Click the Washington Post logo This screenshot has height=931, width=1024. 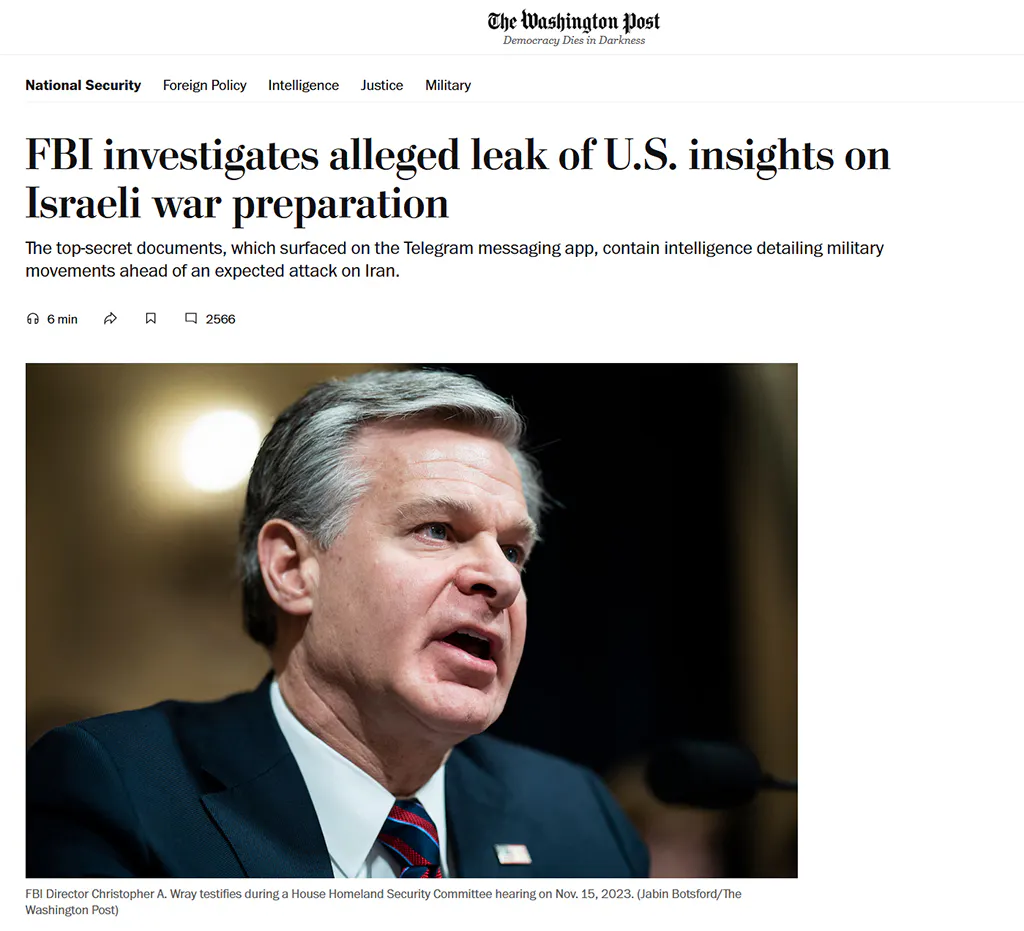coord(573,21)
